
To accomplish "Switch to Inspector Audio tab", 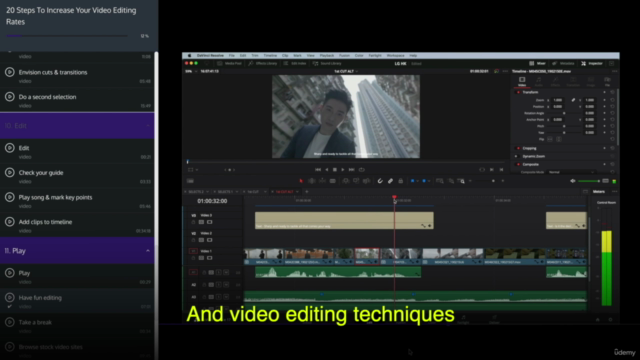I will tap(539, 81).
